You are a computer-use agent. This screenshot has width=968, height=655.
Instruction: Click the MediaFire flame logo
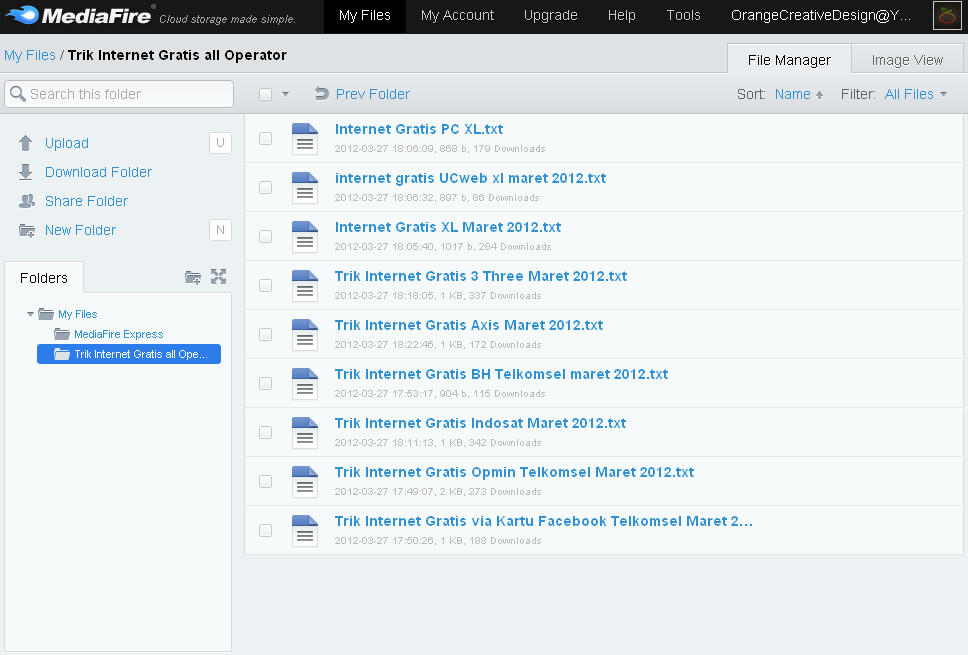tap(22, 14)
